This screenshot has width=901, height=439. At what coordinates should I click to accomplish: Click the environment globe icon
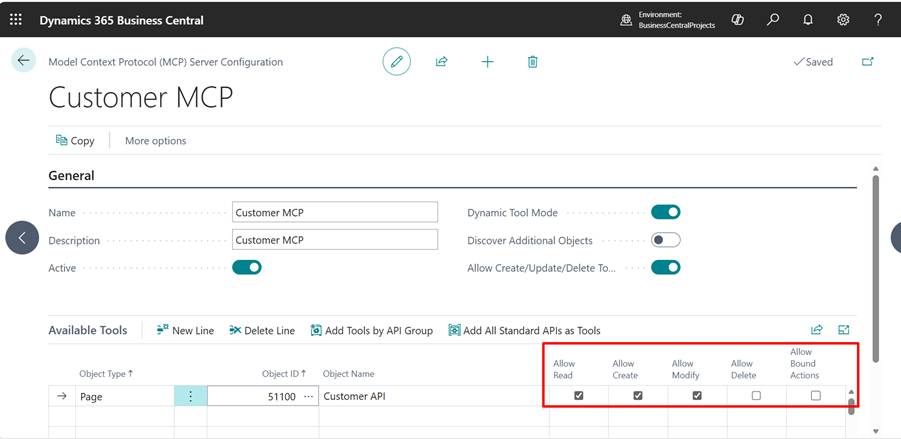[x=626, y=20]
